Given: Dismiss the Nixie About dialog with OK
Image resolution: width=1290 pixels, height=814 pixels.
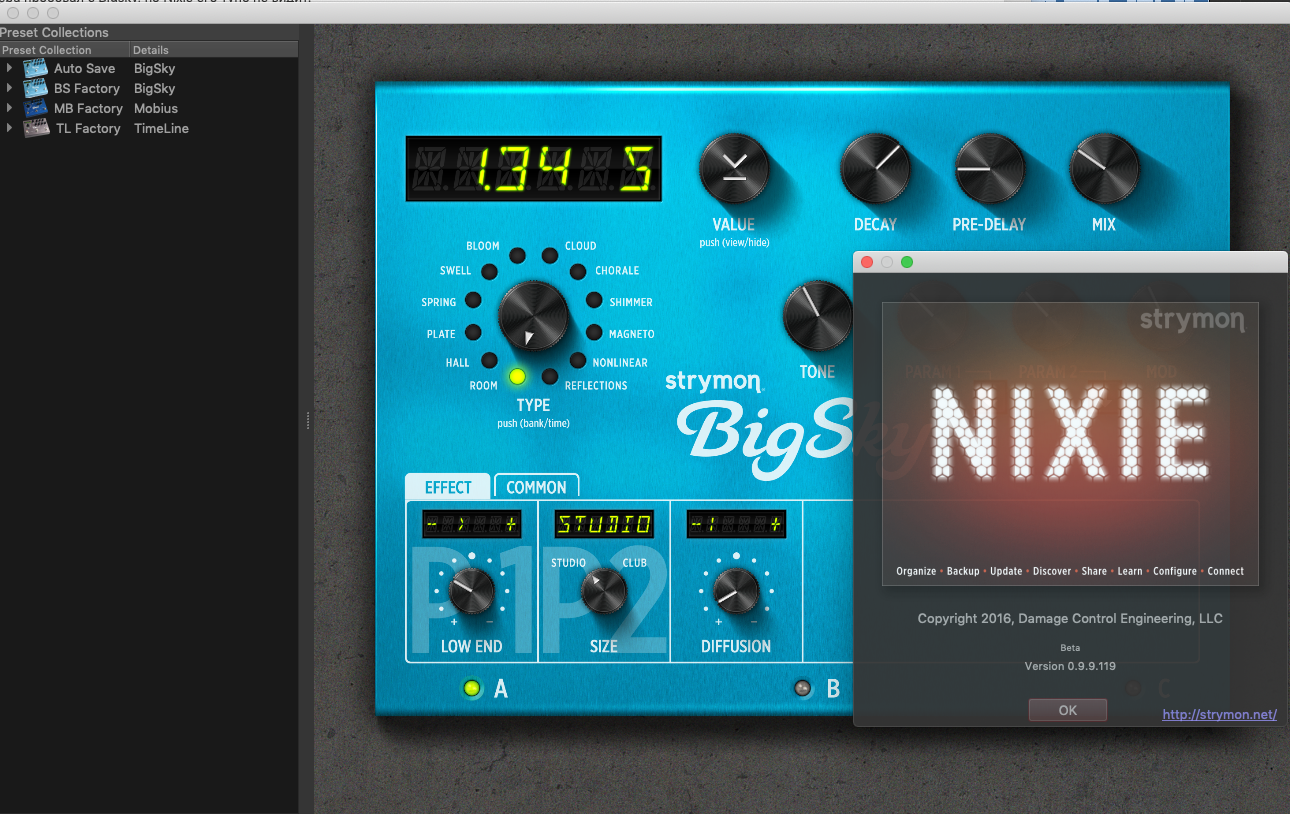Looking at the screenshot, I should 1067,710.
